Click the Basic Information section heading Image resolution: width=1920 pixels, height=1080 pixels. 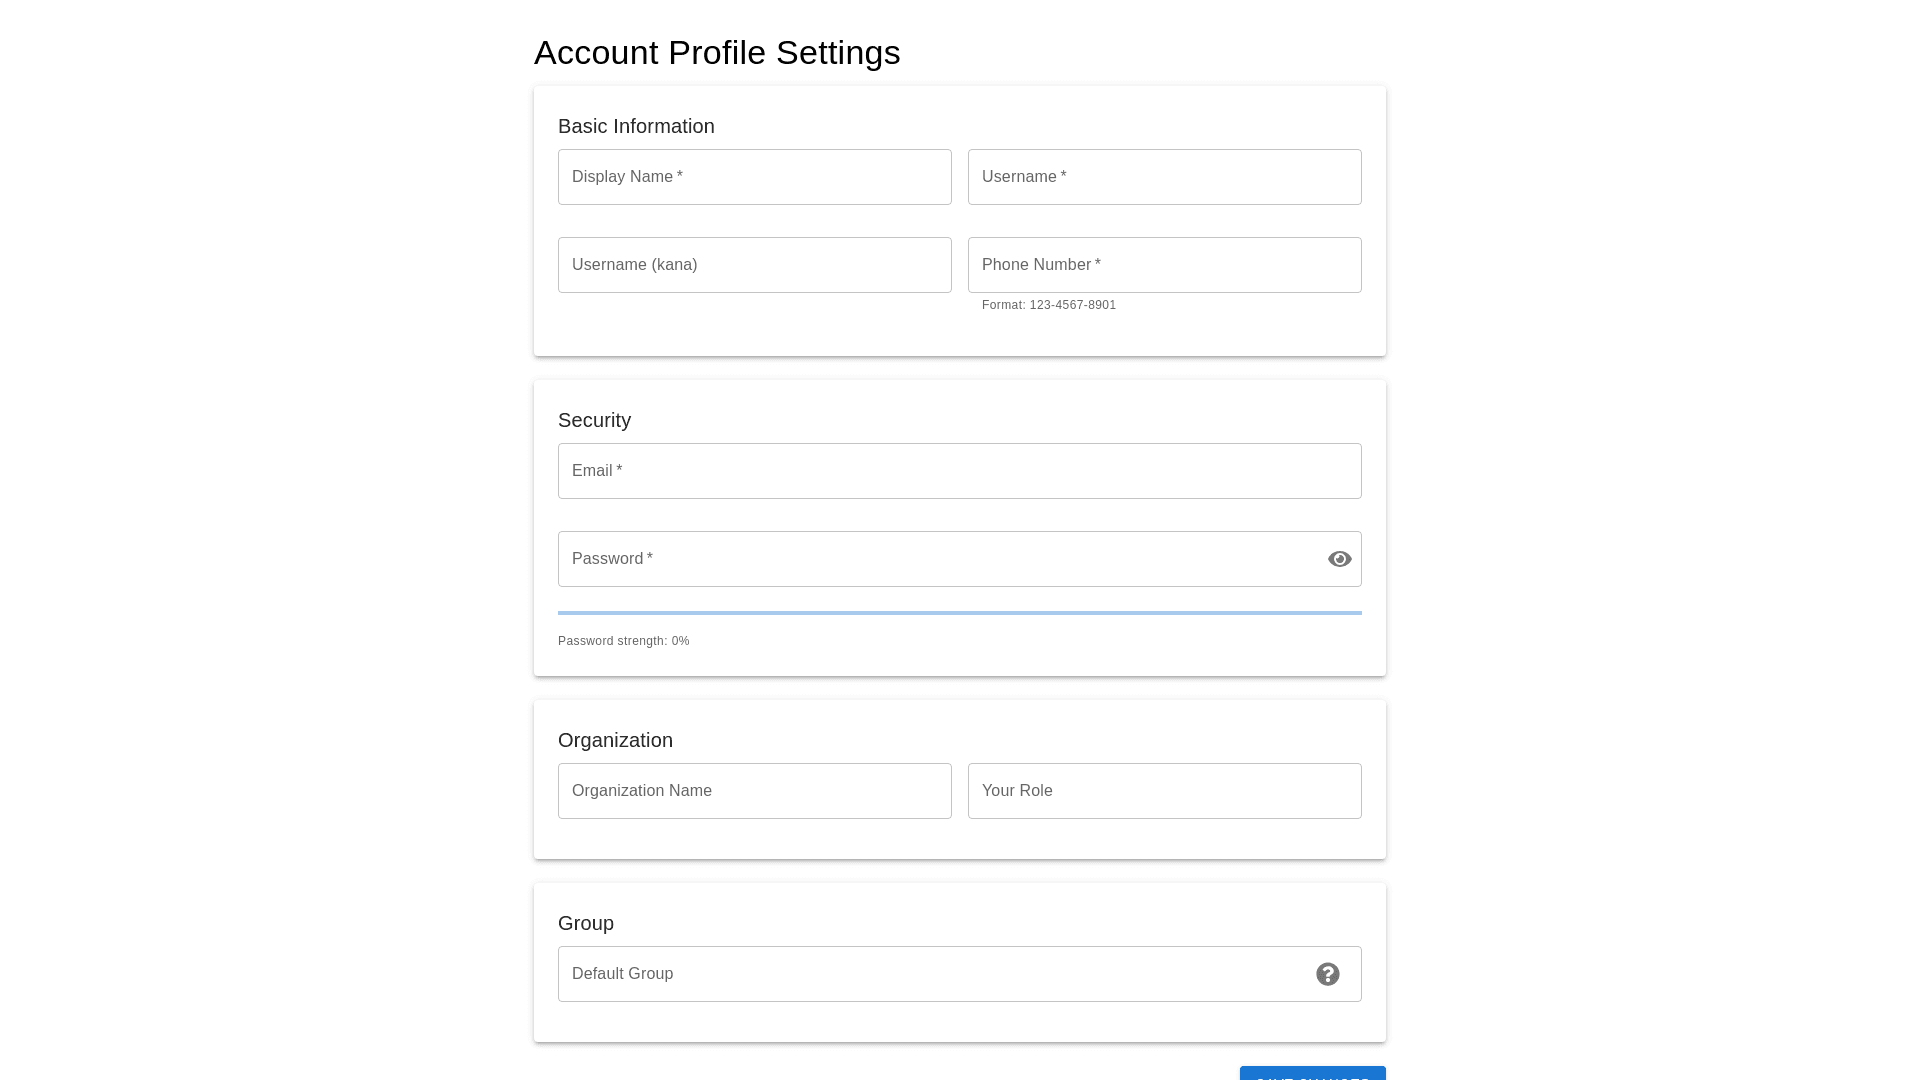pyautogui.click(x=636, y=126)
